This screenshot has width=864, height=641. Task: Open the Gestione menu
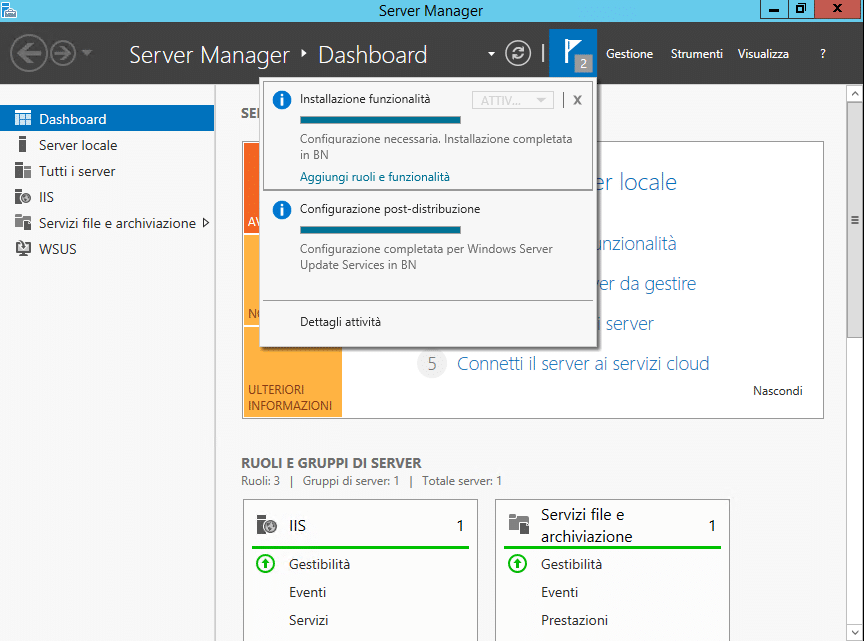629,54
